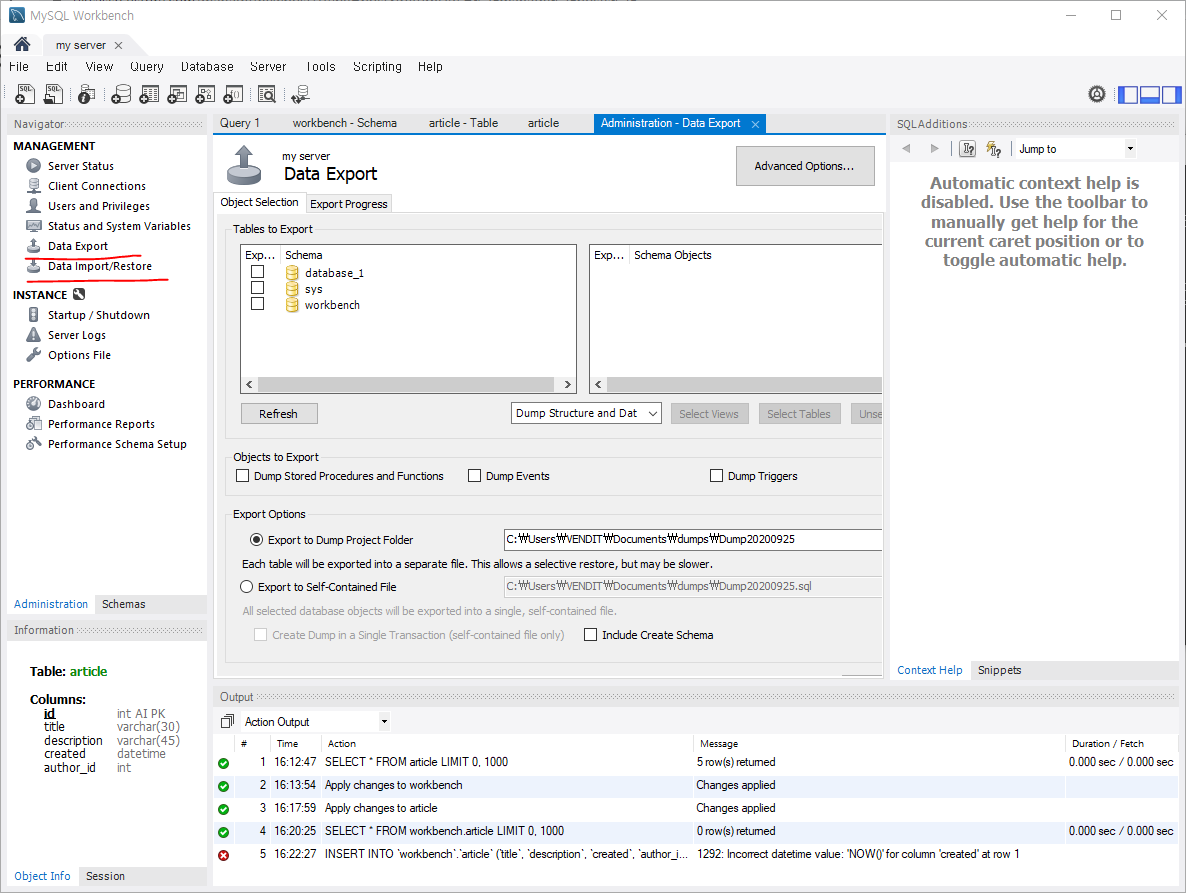Open the object inspector icon
The width and height of the screenshot is (1186, 893).
pos(87,94)
